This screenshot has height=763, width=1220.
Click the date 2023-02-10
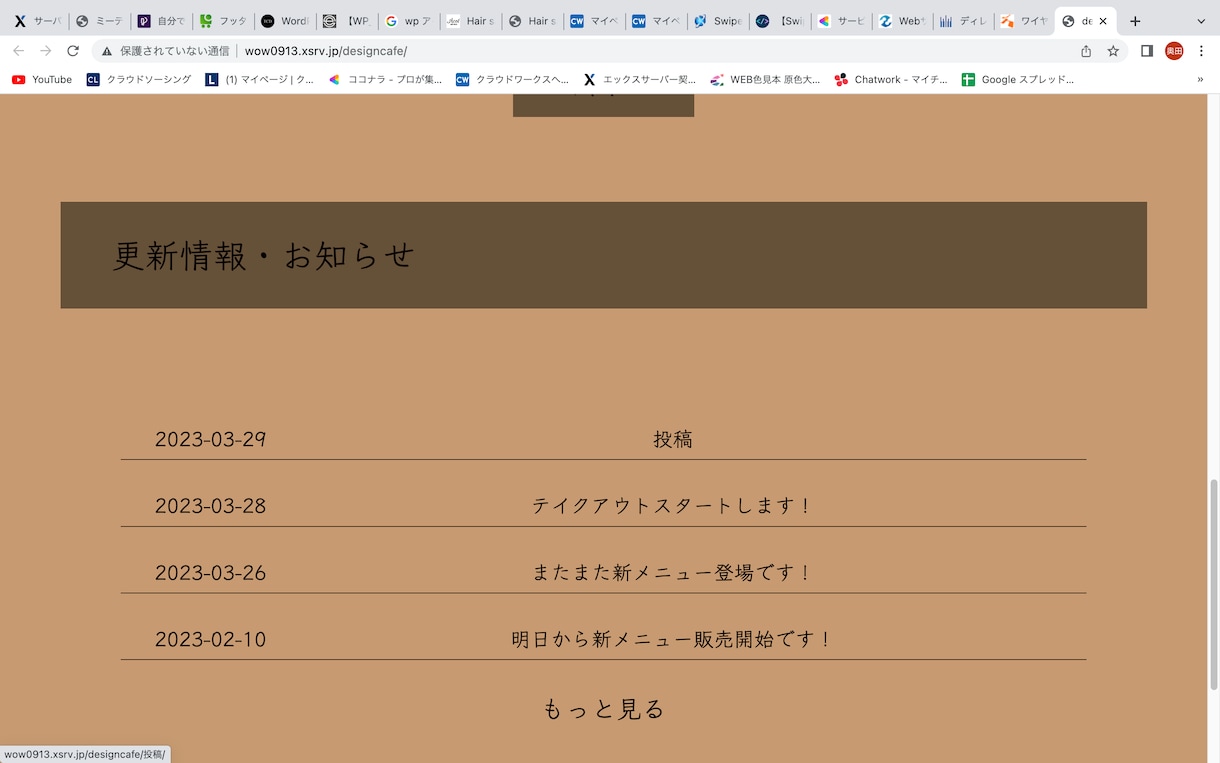click(x=210, y=639)
